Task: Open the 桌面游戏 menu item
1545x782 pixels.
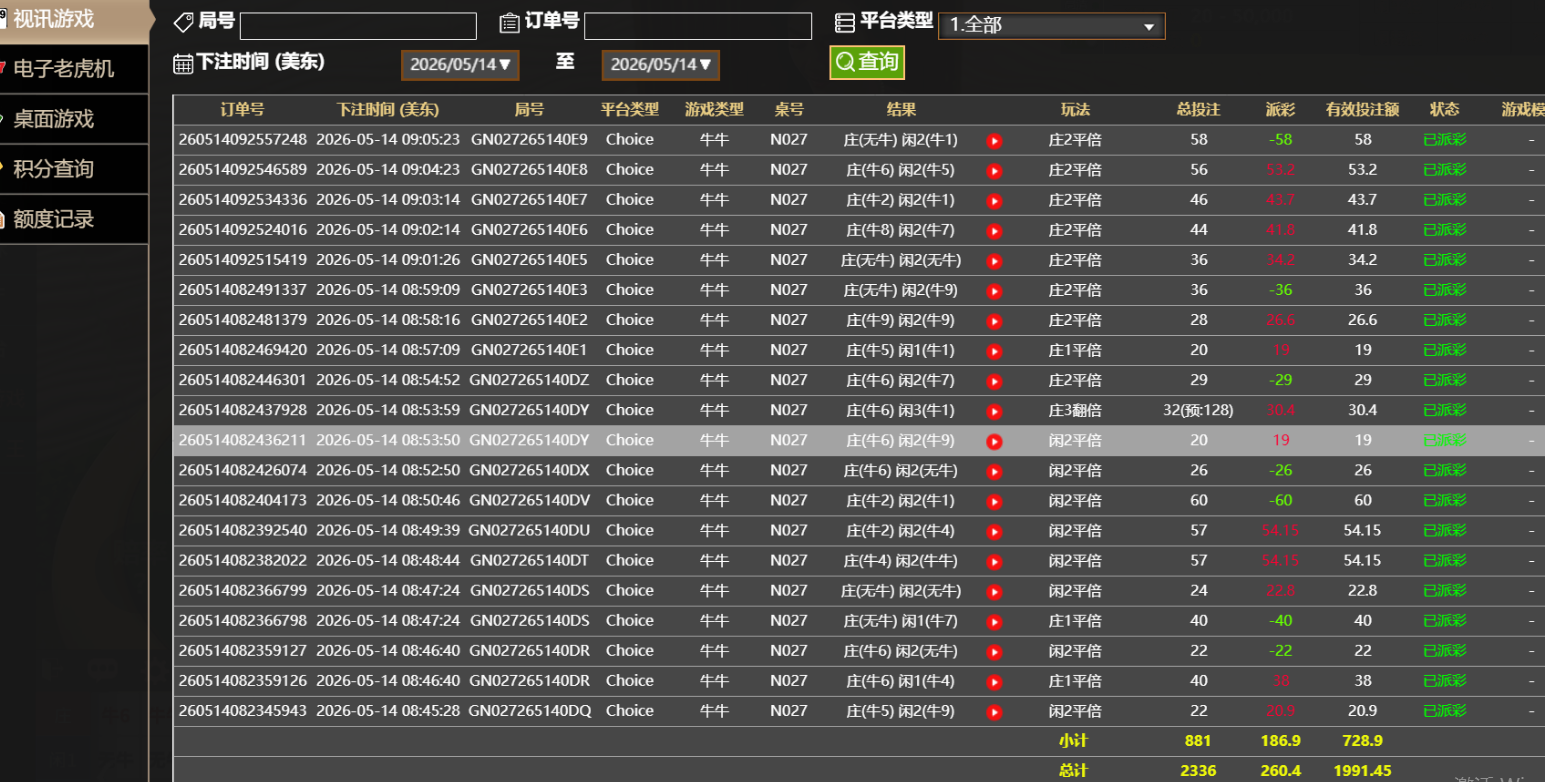Action: [x=72, y=119]
